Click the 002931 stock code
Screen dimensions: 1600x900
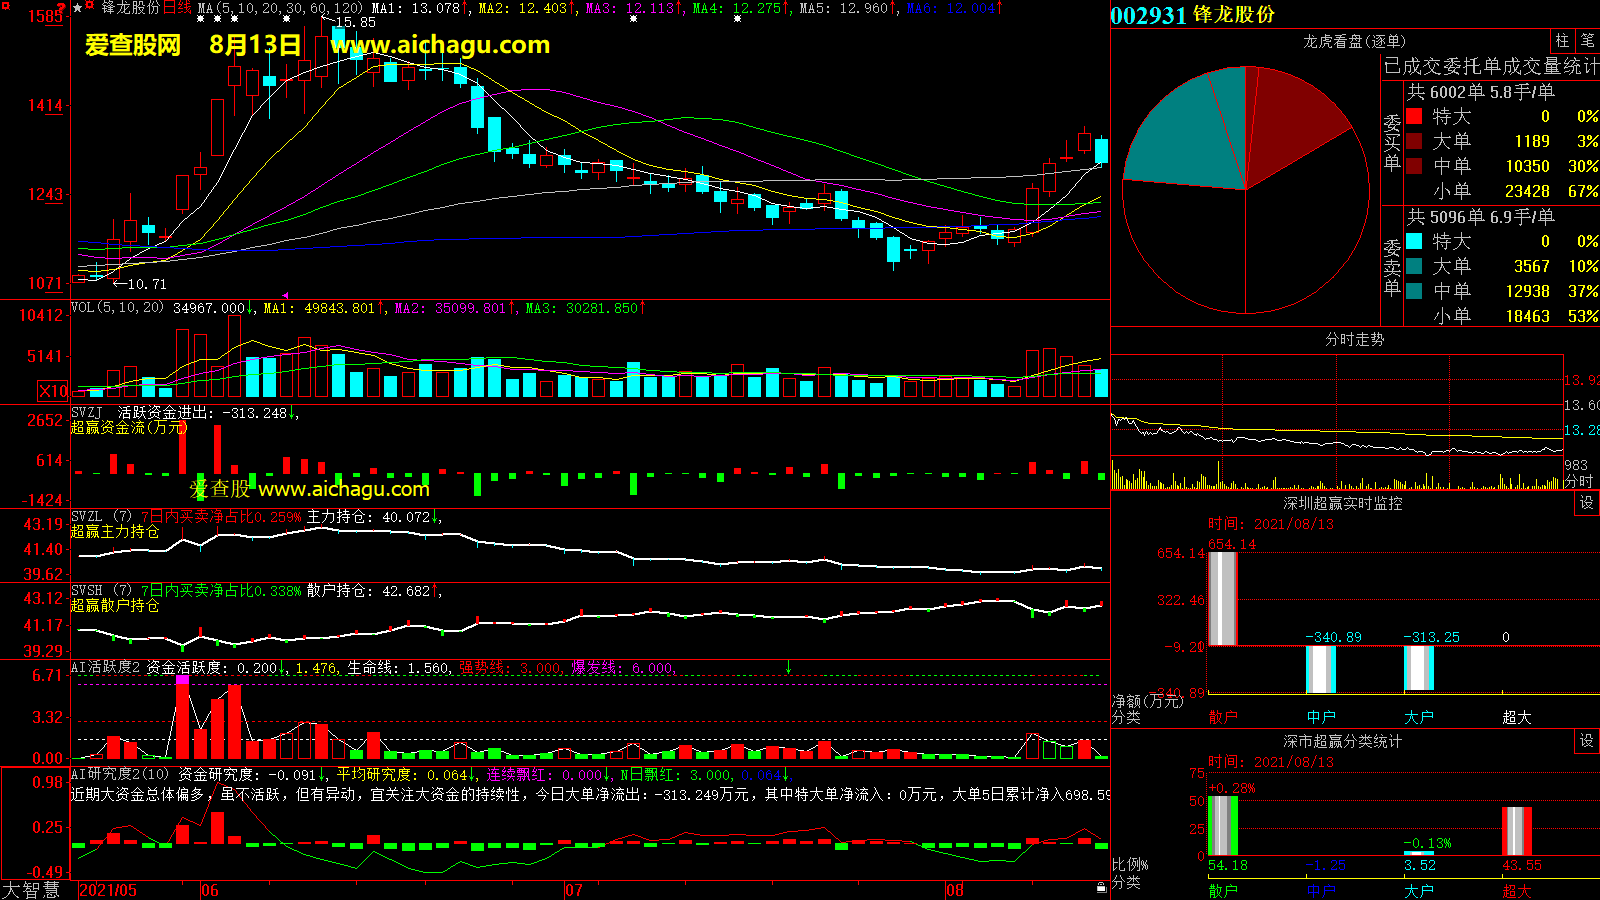1148,15
